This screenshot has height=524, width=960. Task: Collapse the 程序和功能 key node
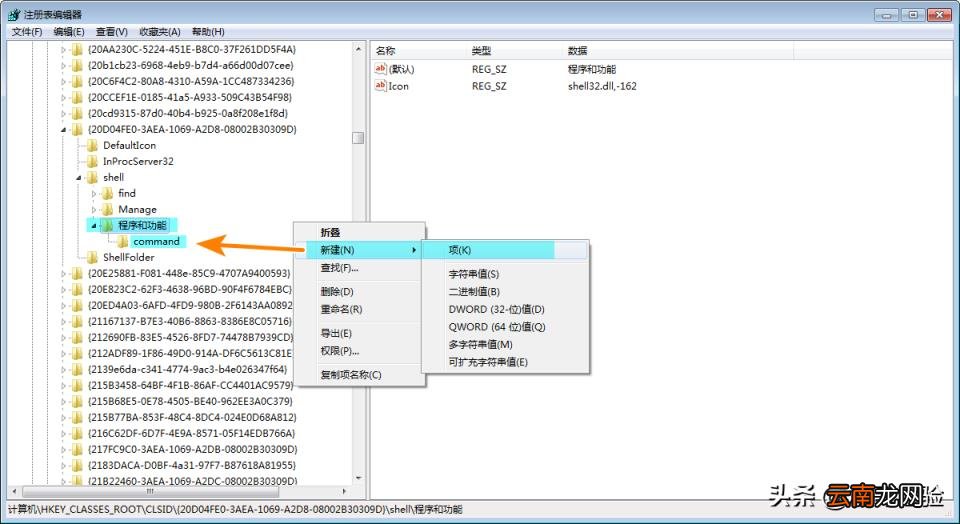pyautogui.click(x=94, y=226)
